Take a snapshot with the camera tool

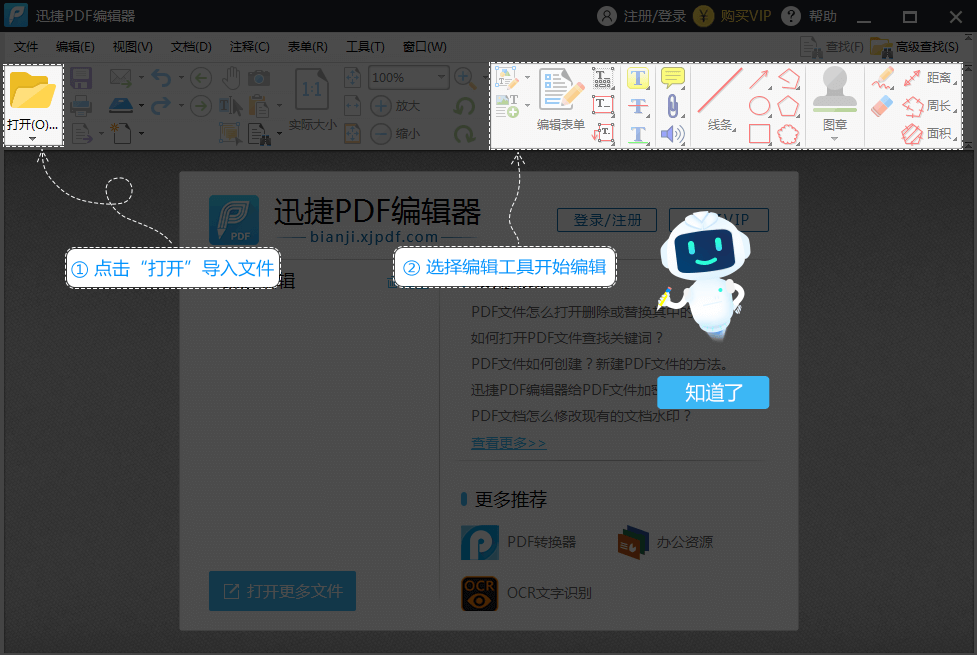click(257, 77)
